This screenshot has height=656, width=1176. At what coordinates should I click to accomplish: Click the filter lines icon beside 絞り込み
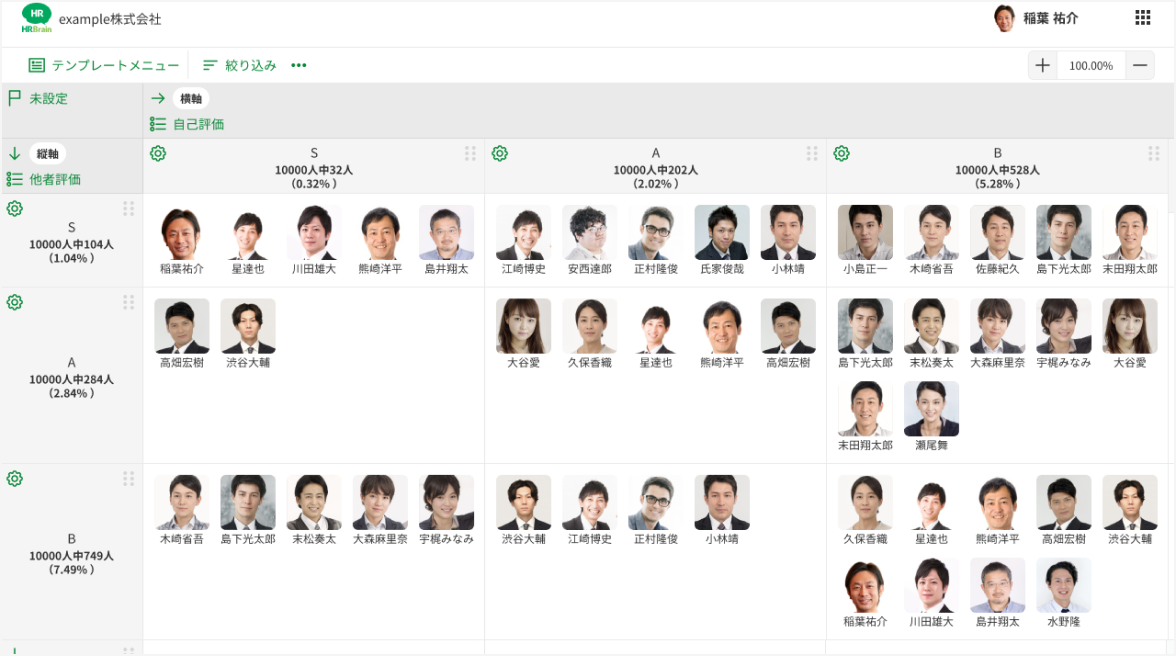coord(210,66)
